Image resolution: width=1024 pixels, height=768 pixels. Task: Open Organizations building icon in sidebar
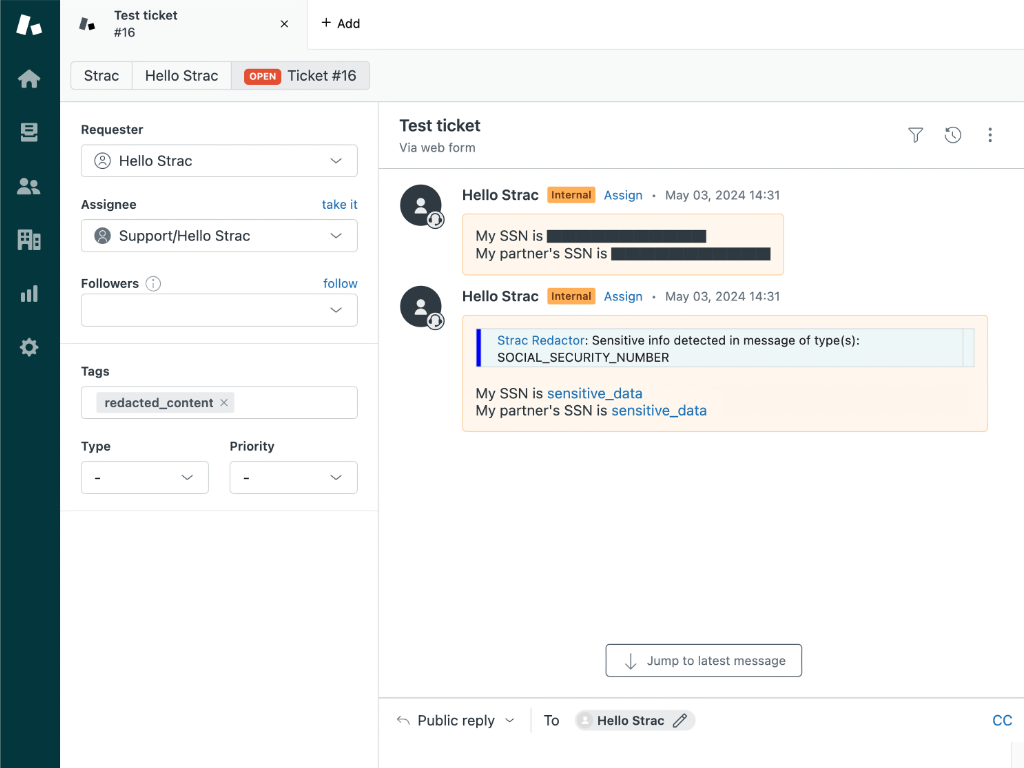pyautogui.click(x=29, y=240)
